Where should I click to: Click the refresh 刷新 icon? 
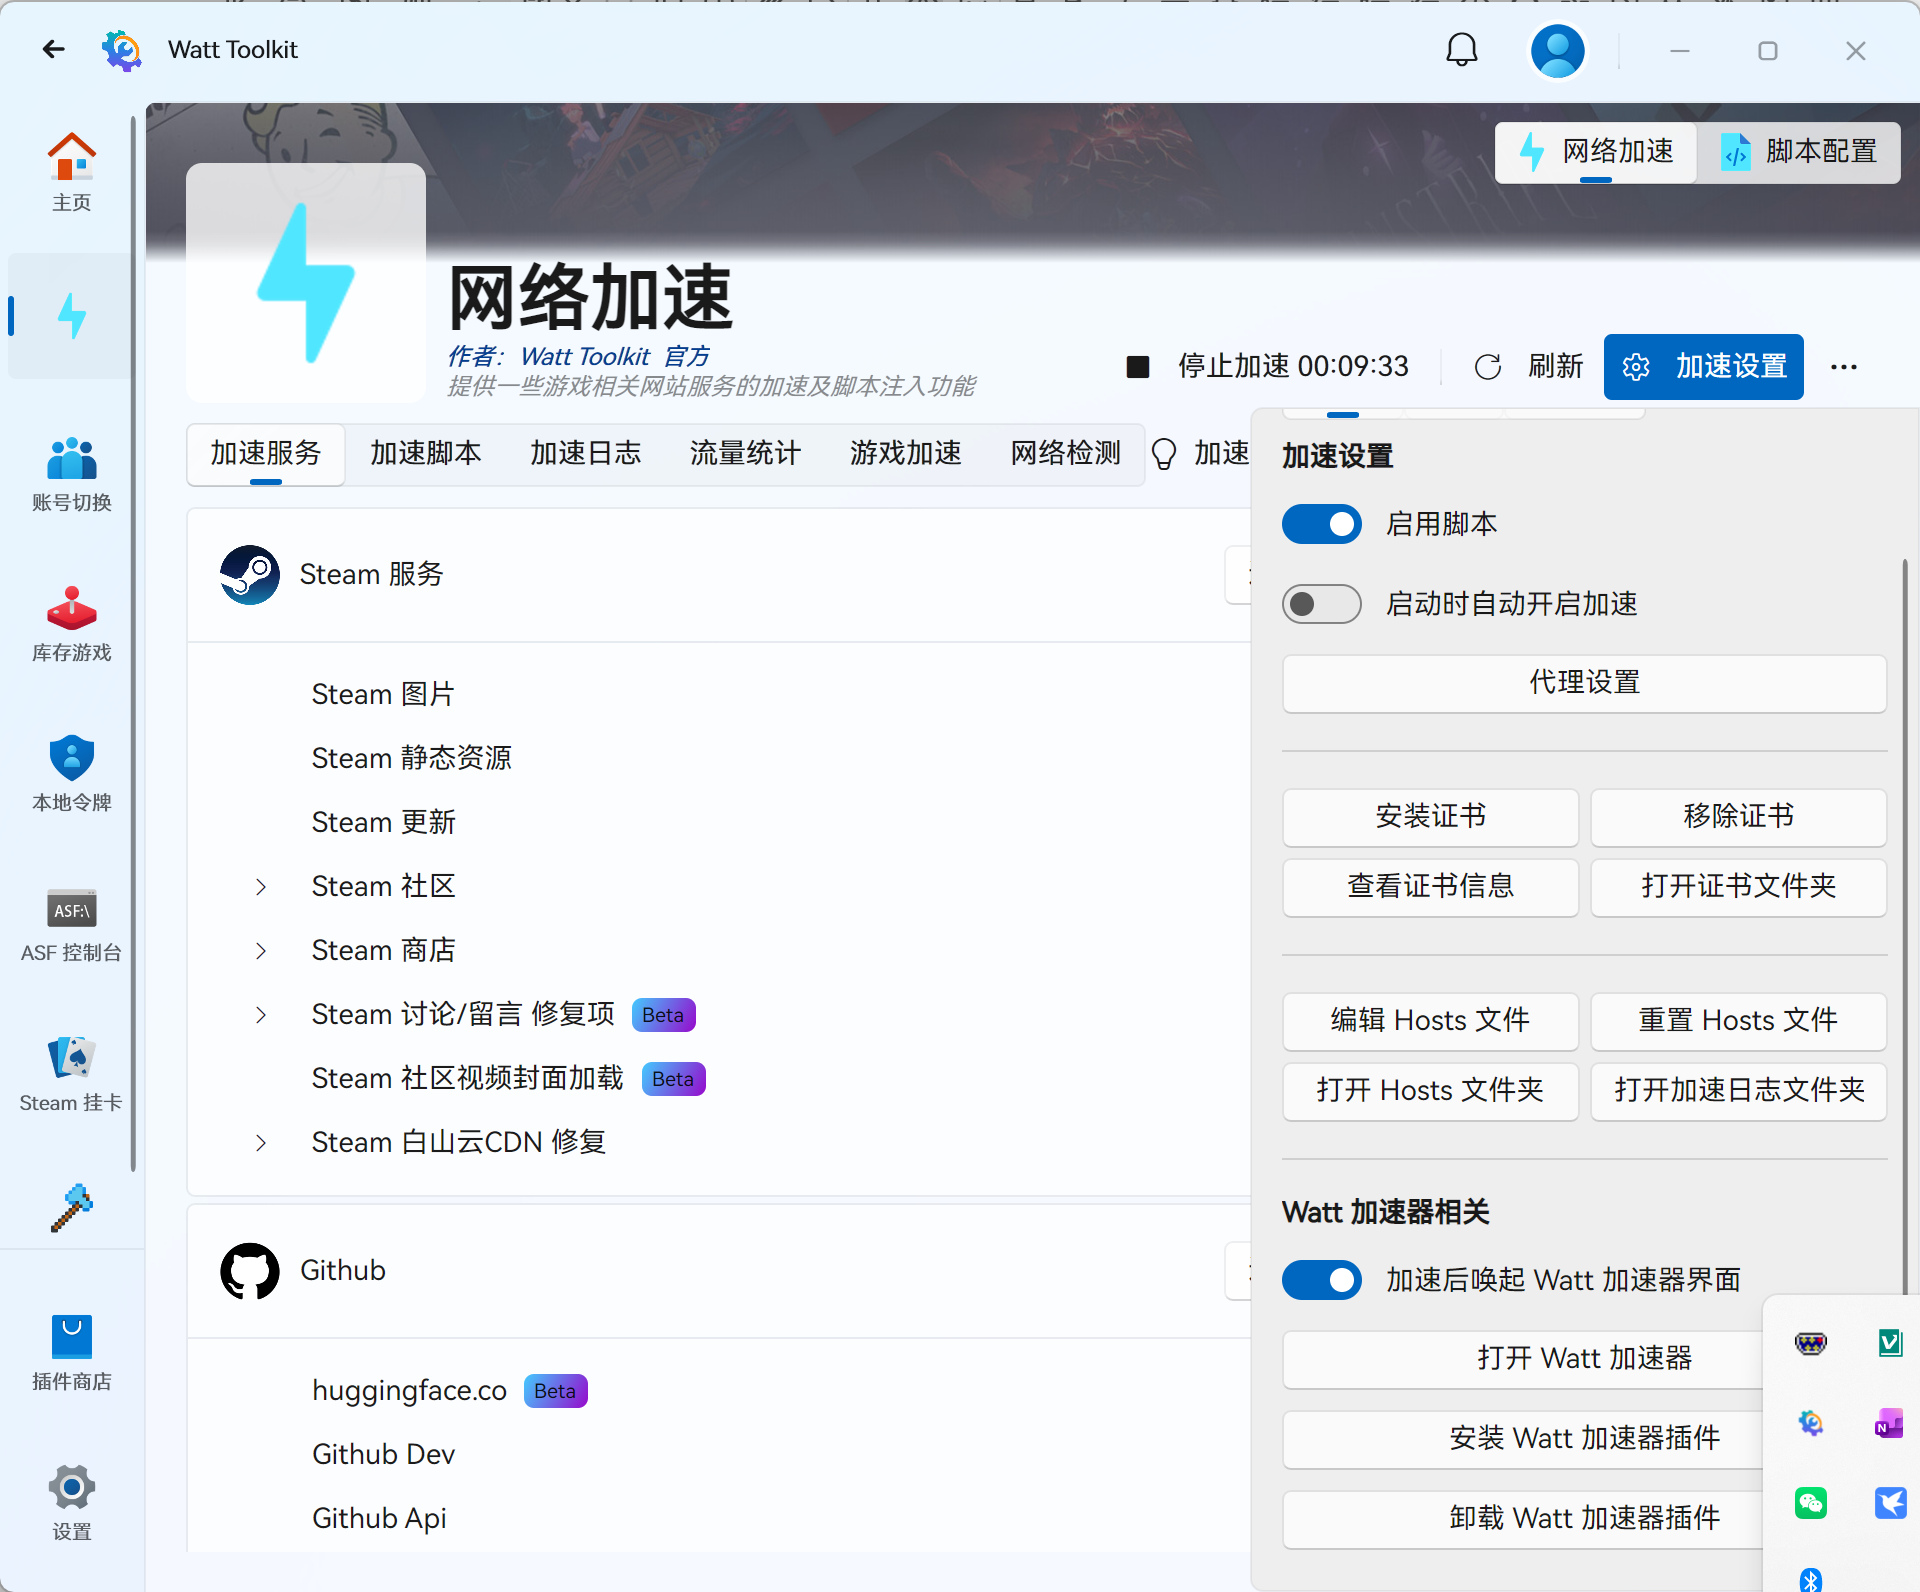pyautogui.click(x=1488, y=367)
